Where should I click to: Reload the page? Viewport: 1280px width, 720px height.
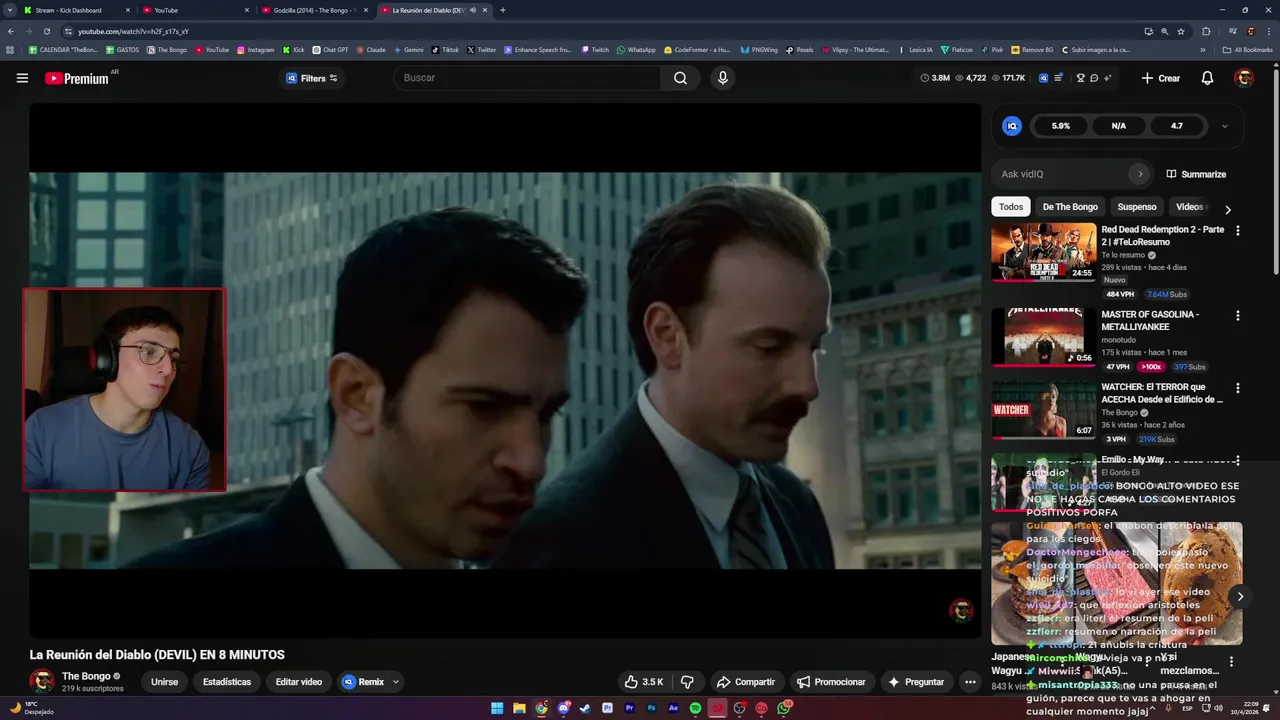(x=46, y=31)
